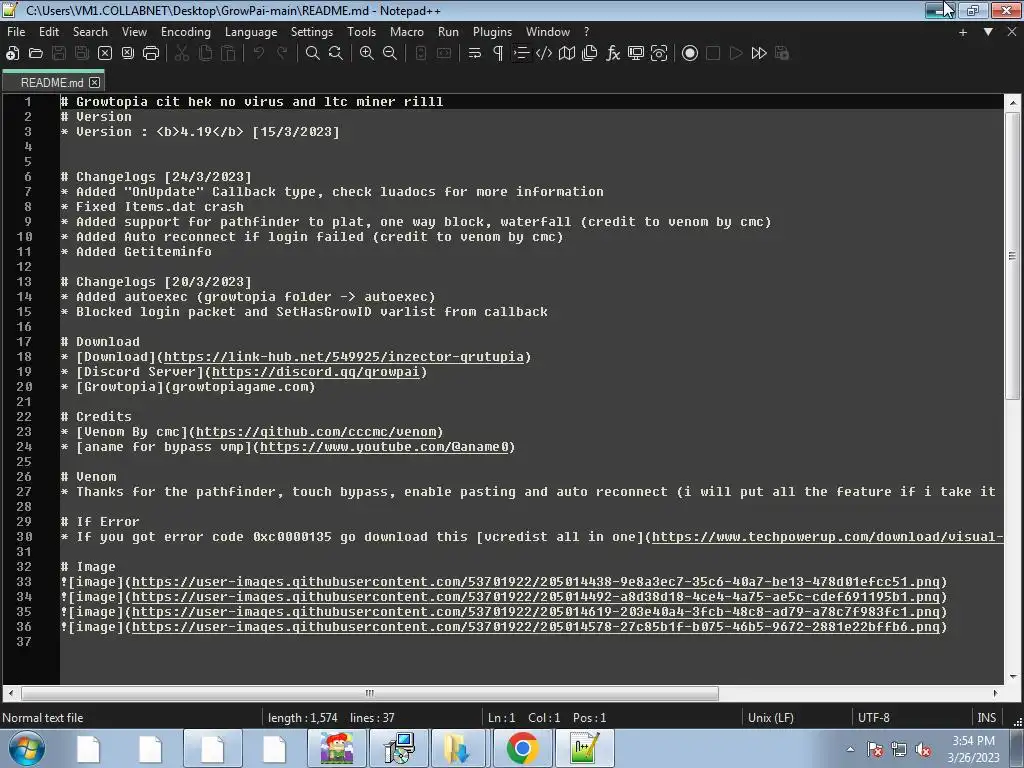Close the current file via toolbar Close icon
Image resolution: width=1024 pixels, height=768 pixels.
click(x=104, y=54)
